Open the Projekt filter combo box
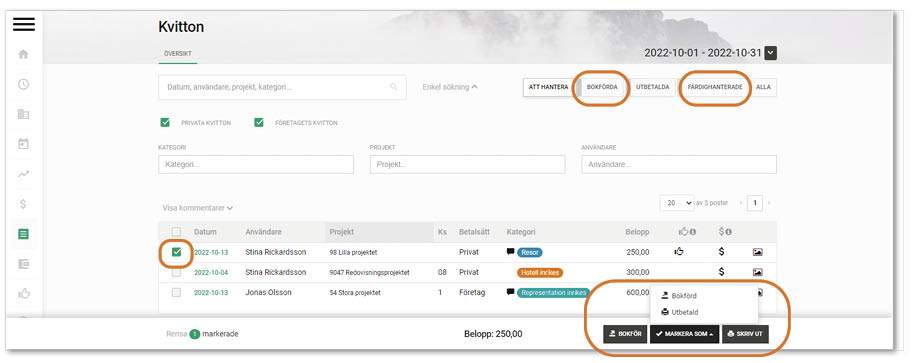Image resolution: width=912 pixels, height=363 pixels. click(468, 165)
